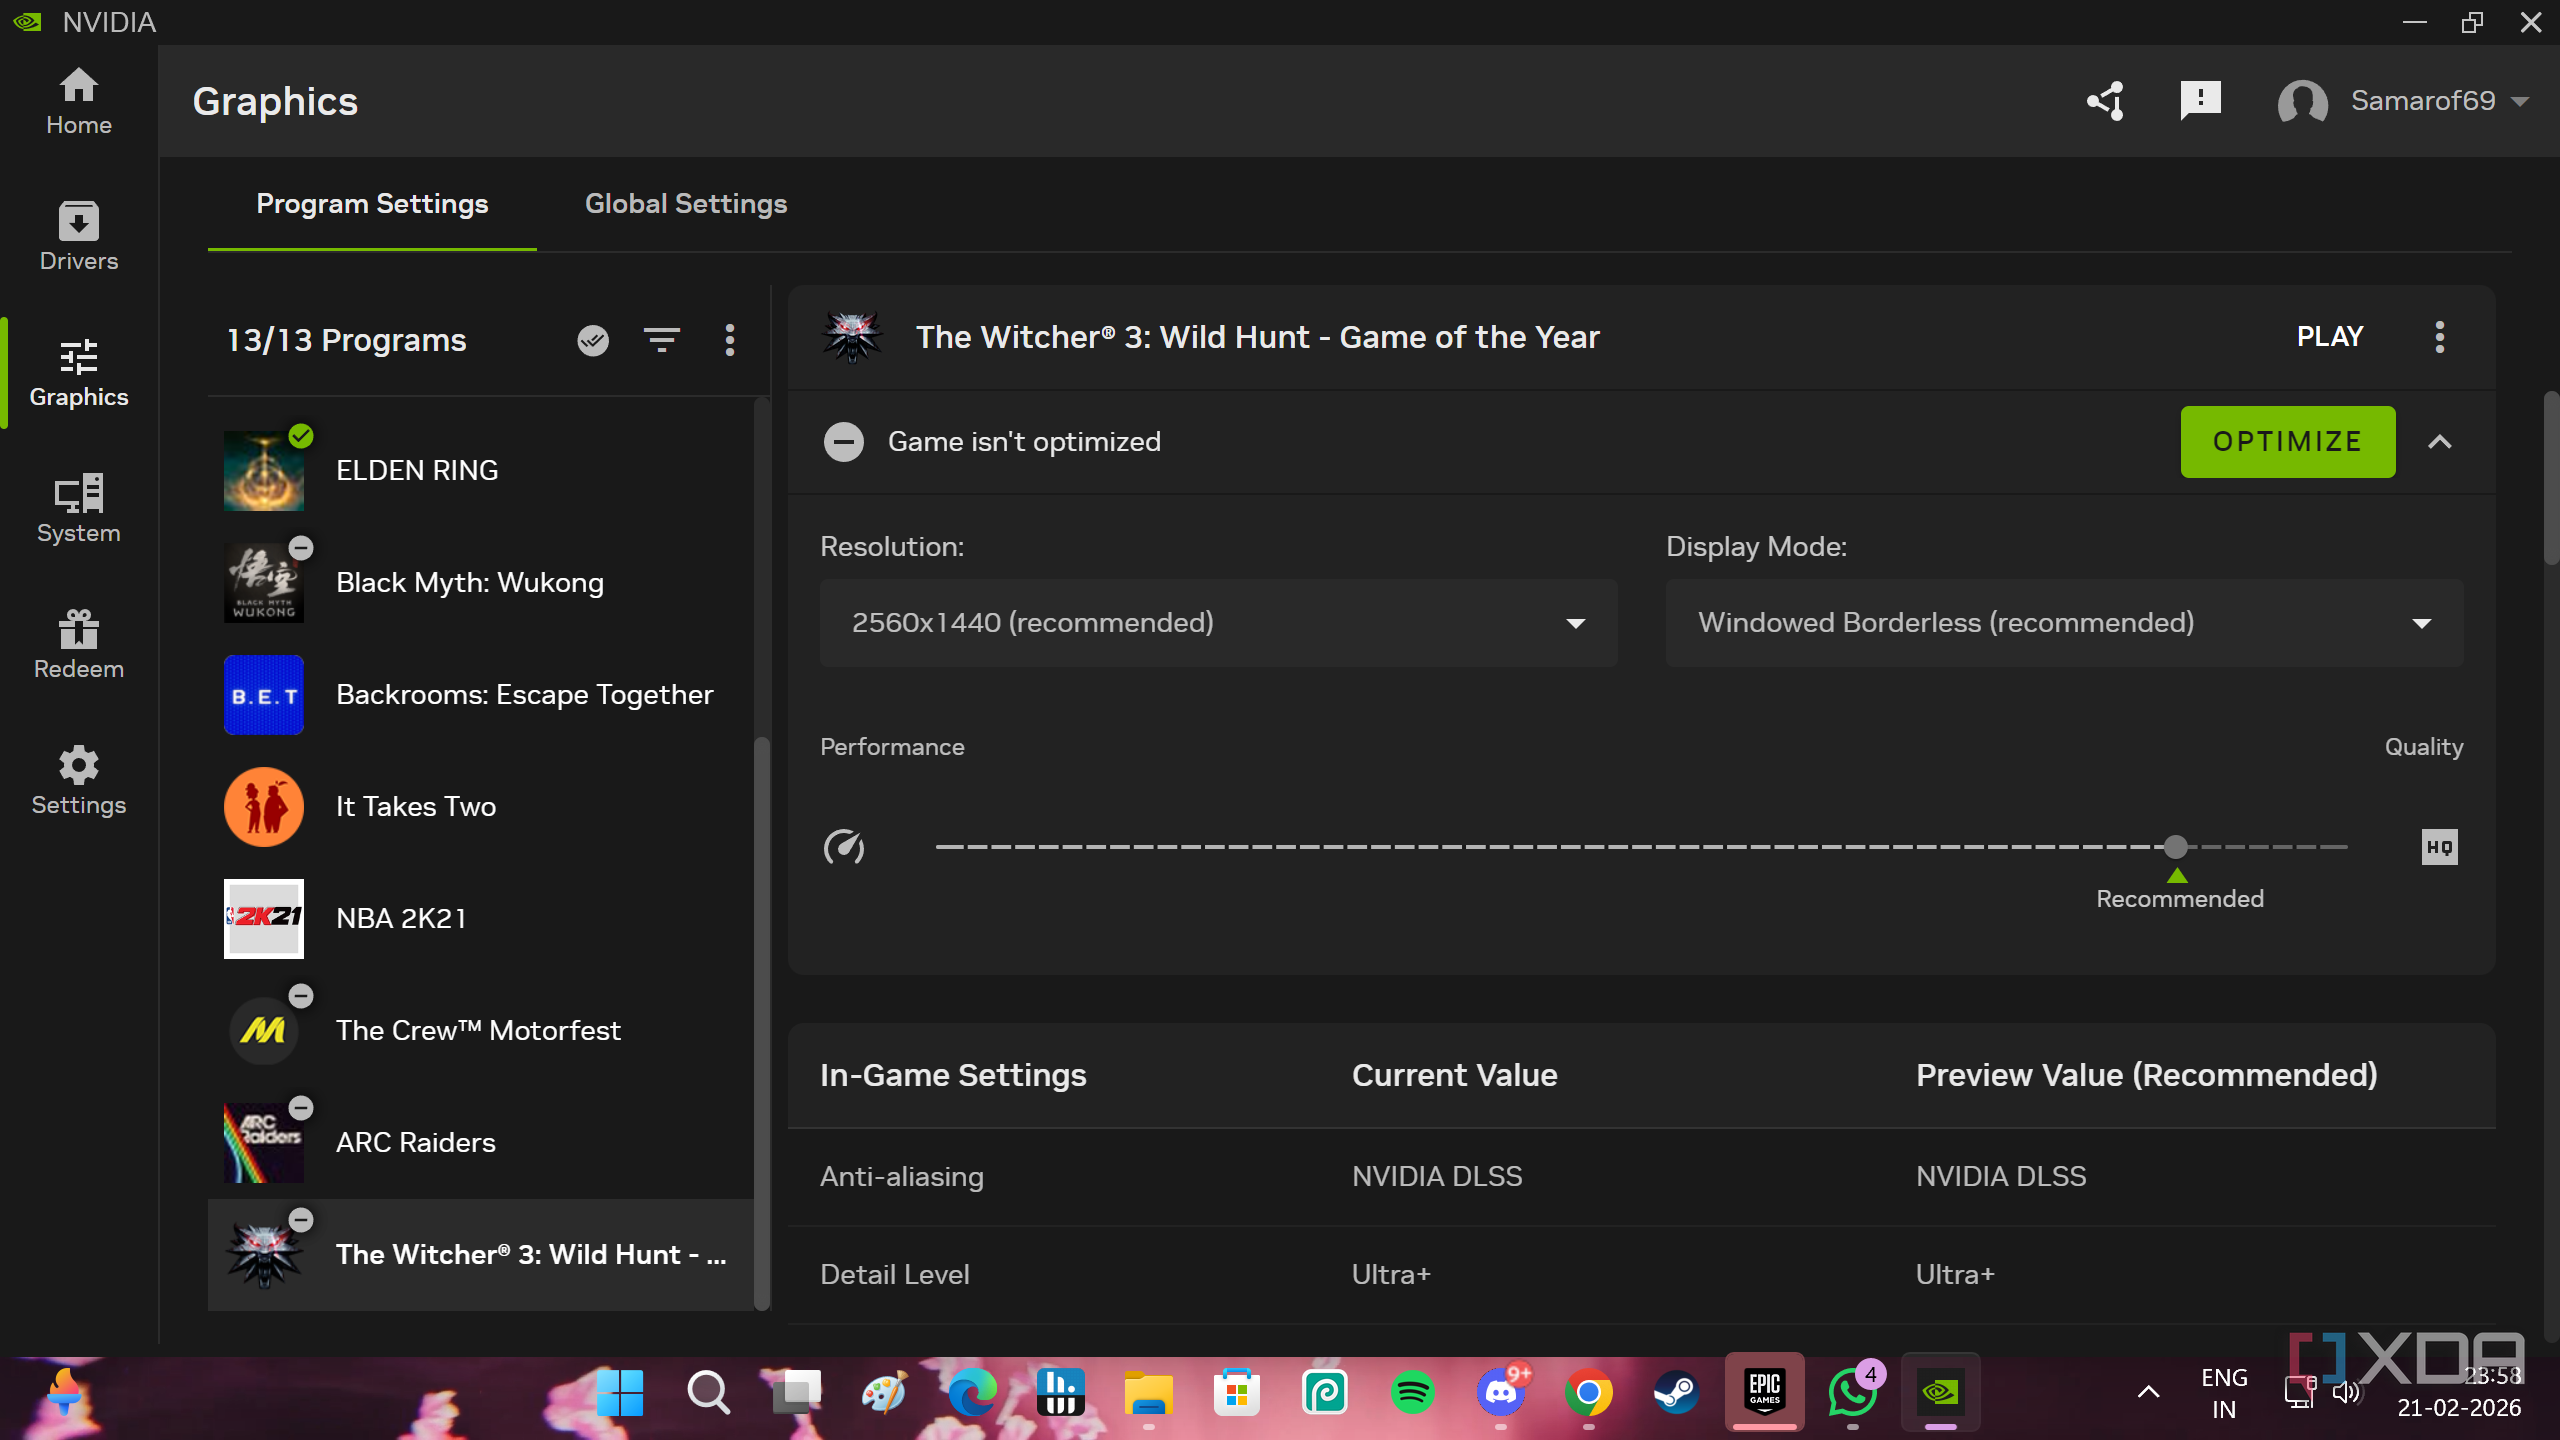Click the HQ quality icon
This screenshot has width=2560, height=1440.
2439,847
